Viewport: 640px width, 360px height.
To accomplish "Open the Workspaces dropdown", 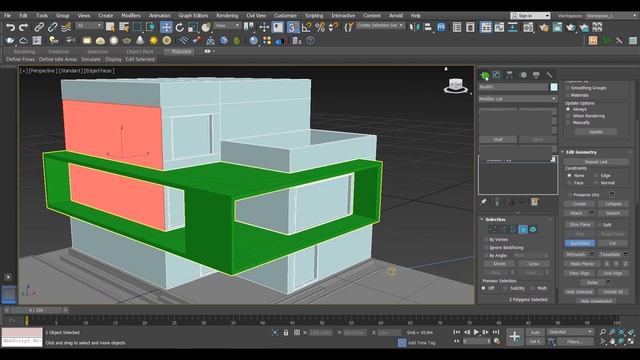I will (x=611, y=16).
